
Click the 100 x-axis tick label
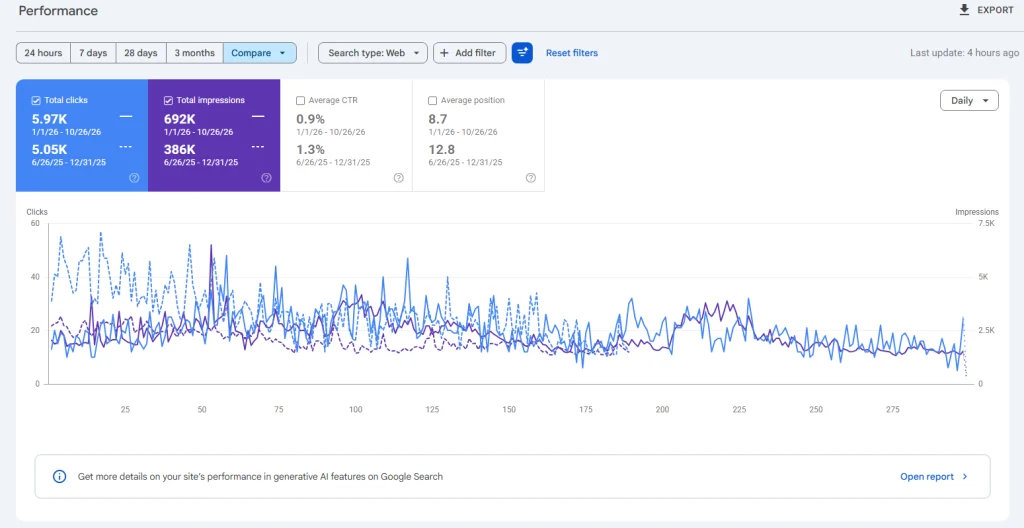click(355, 410)
